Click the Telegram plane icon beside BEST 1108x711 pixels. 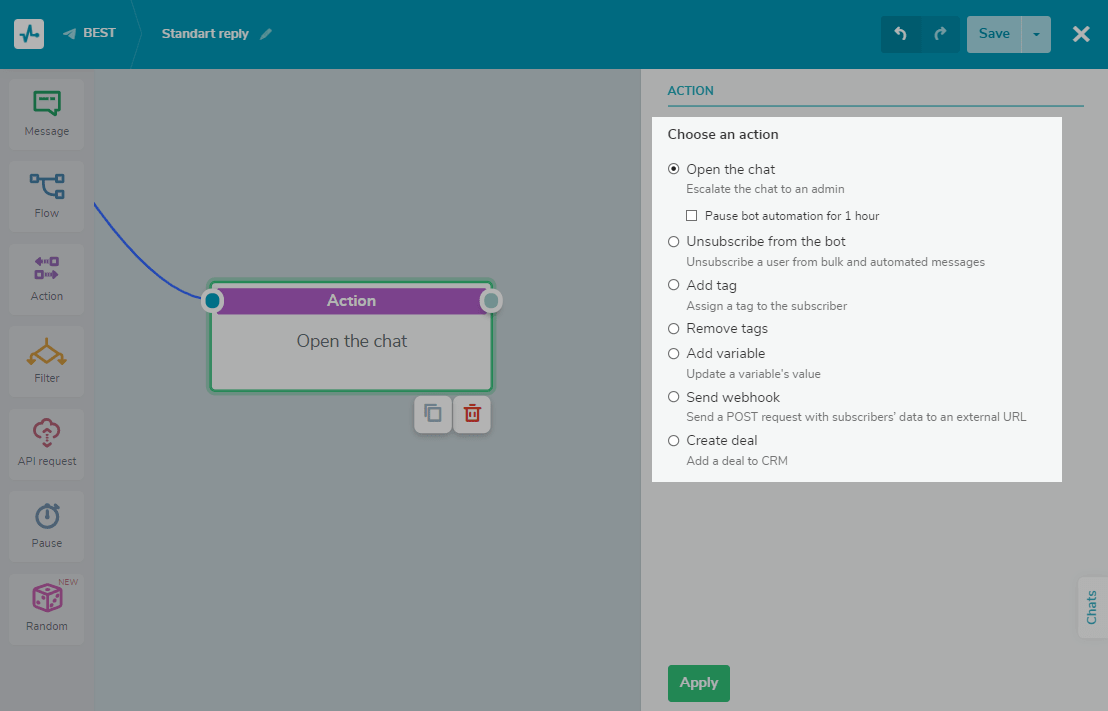coord(69,34)
